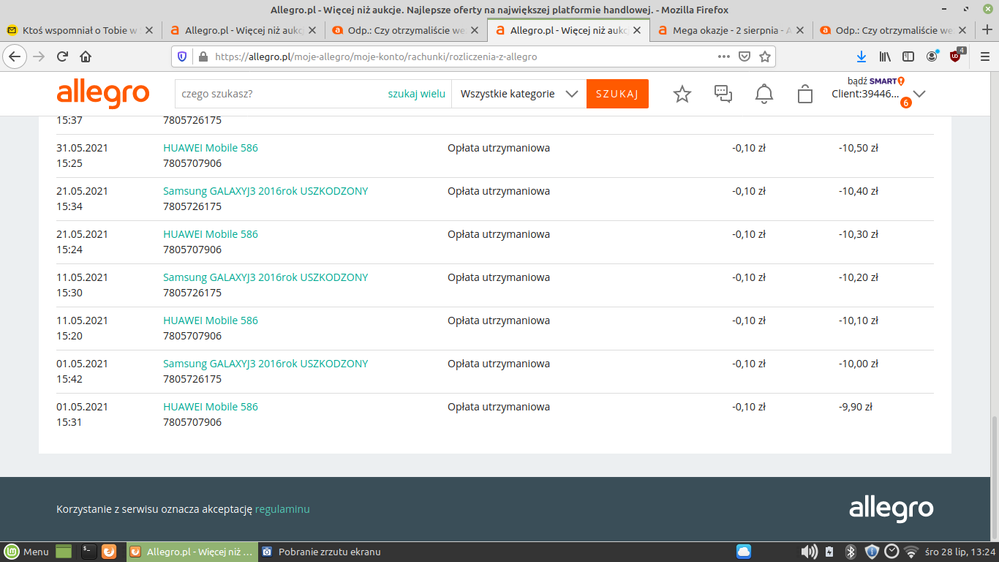Expand the Client account menu chevron

tap(919, 94)
